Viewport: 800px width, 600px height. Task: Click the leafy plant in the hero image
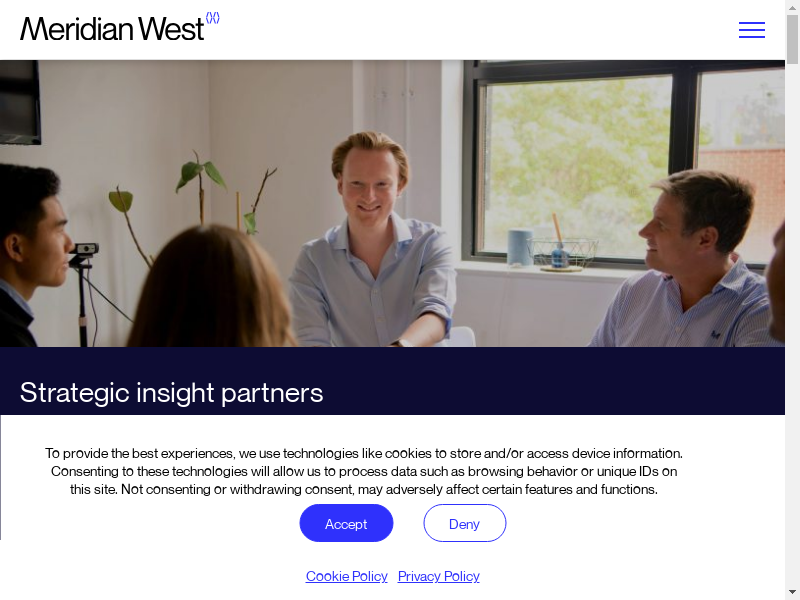[x=194, y=194]
